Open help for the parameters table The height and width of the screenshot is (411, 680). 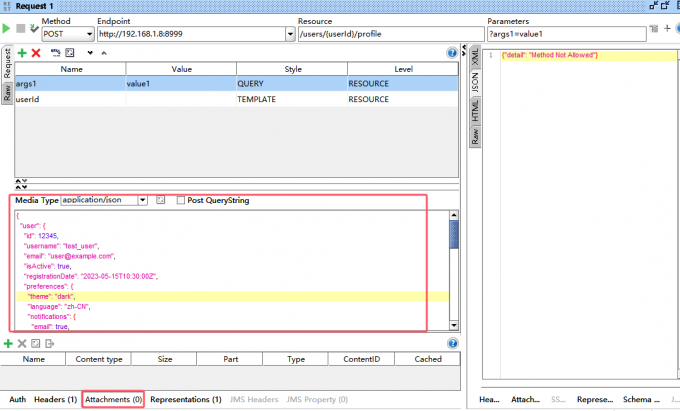point(452,53)
